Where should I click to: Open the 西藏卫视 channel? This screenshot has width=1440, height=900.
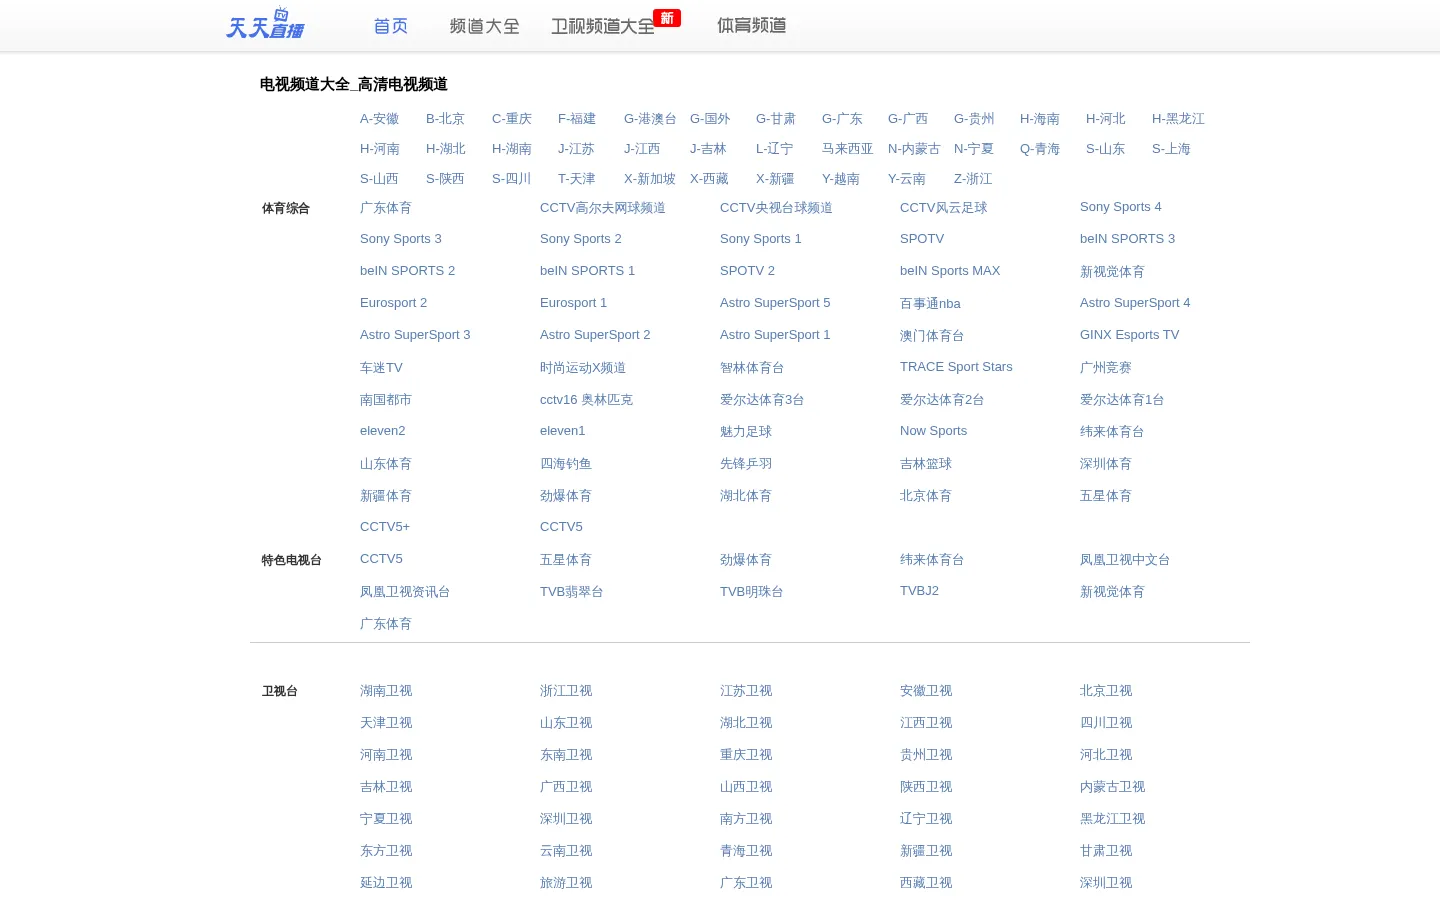(x=926, y=883)
